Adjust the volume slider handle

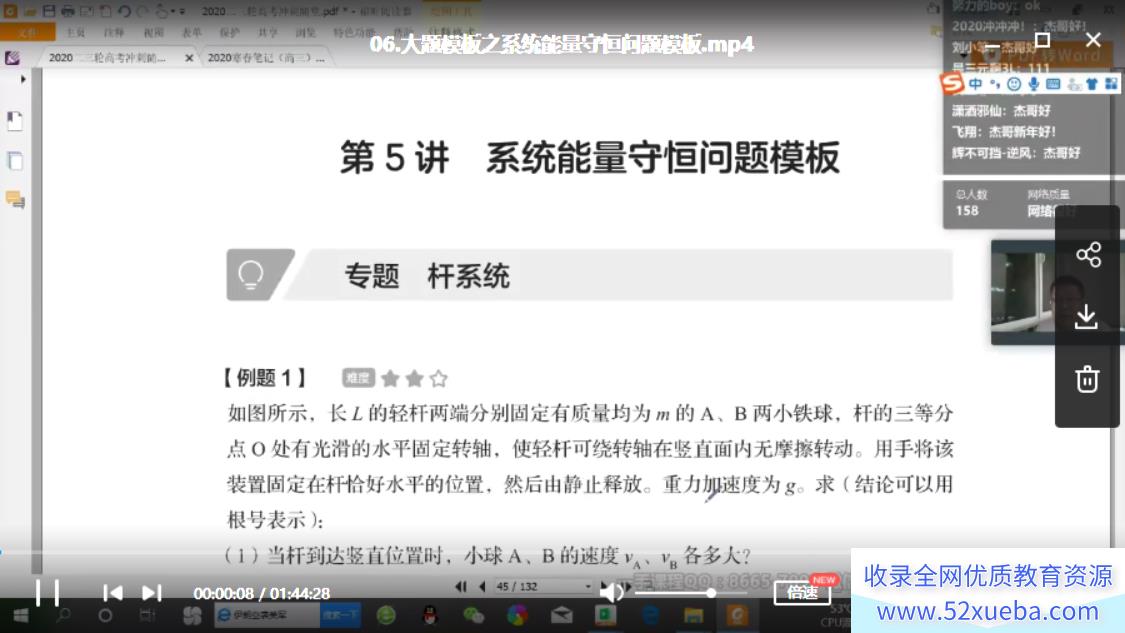(x=711, y=593)
